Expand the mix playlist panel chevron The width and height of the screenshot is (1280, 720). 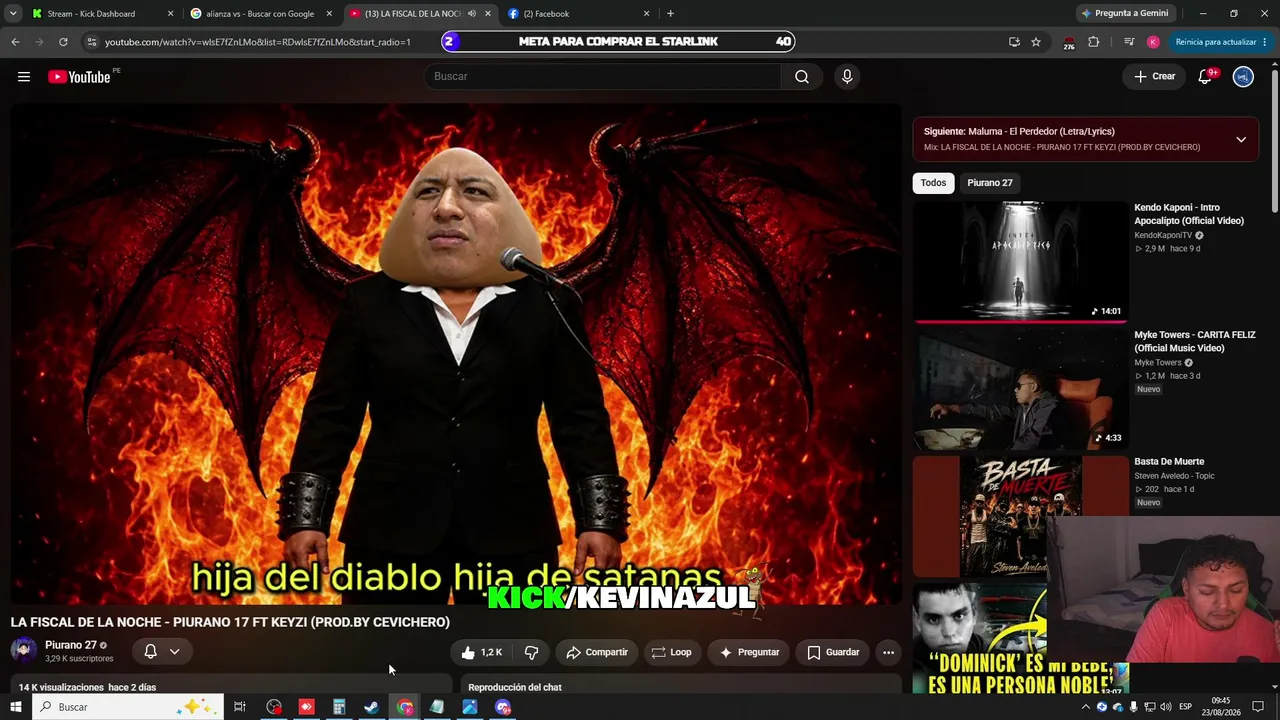click(1241, 139)
